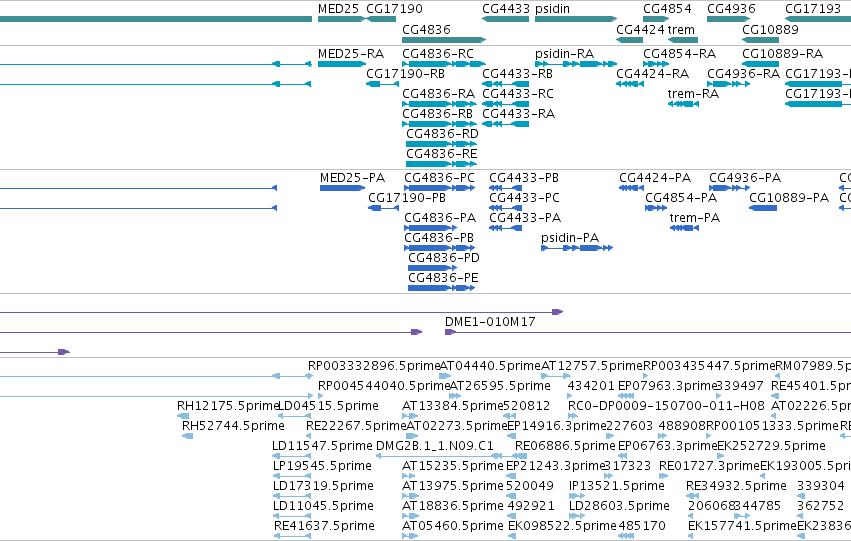Click EST LP19545.5prime
This screenshot has width=851, height=541.
tap(322, 466)
